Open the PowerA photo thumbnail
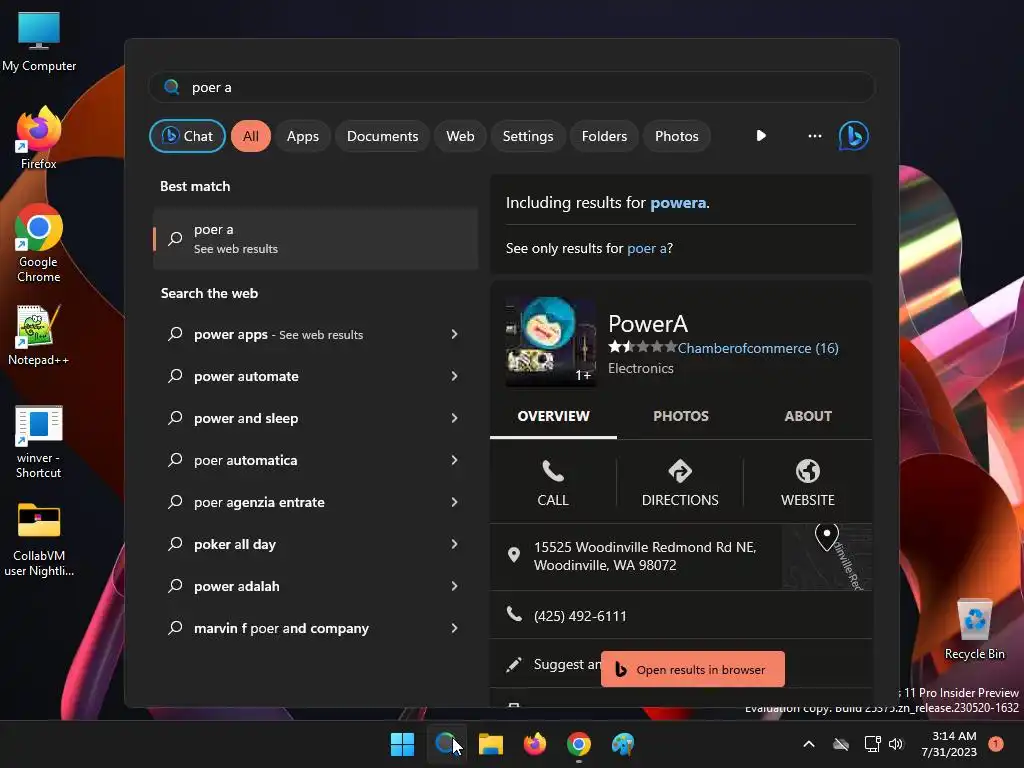The height and width of the screenshot is (768, 1024). click(x=551, y=342)
